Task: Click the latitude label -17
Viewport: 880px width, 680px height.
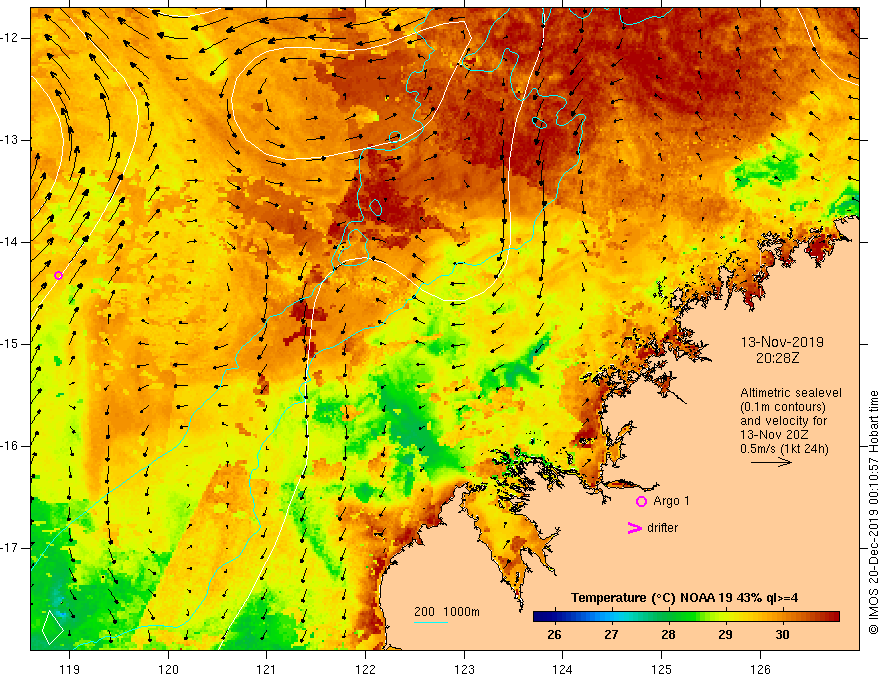Action: pos(10,548)
